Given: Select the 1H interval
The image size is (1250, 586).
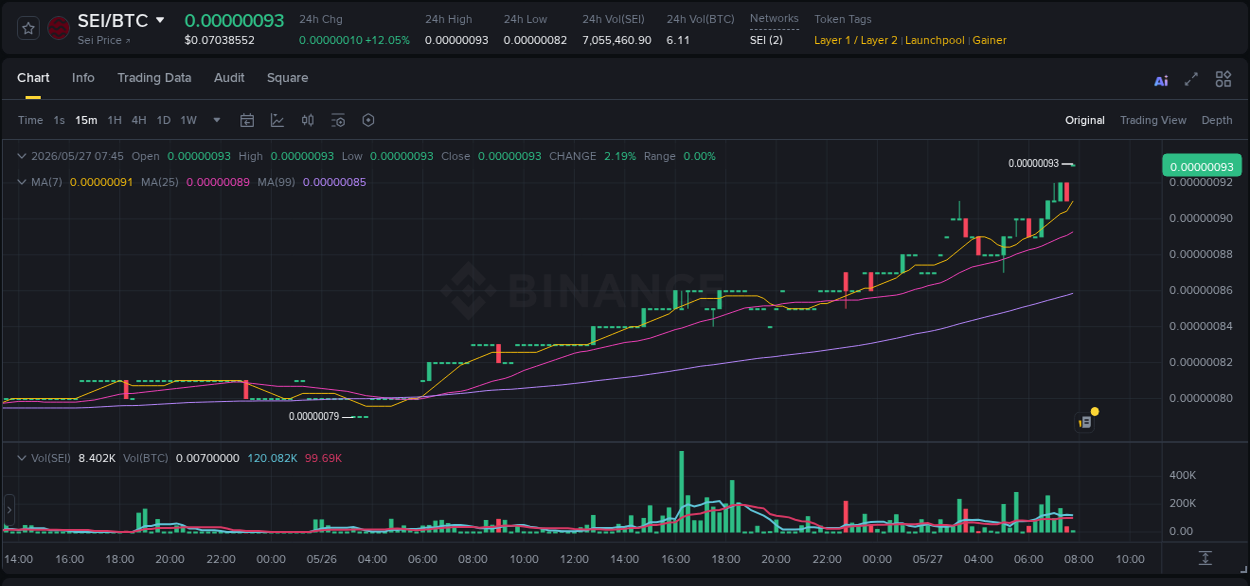Looking at the screenshot, I should click(x=114, y=120).
